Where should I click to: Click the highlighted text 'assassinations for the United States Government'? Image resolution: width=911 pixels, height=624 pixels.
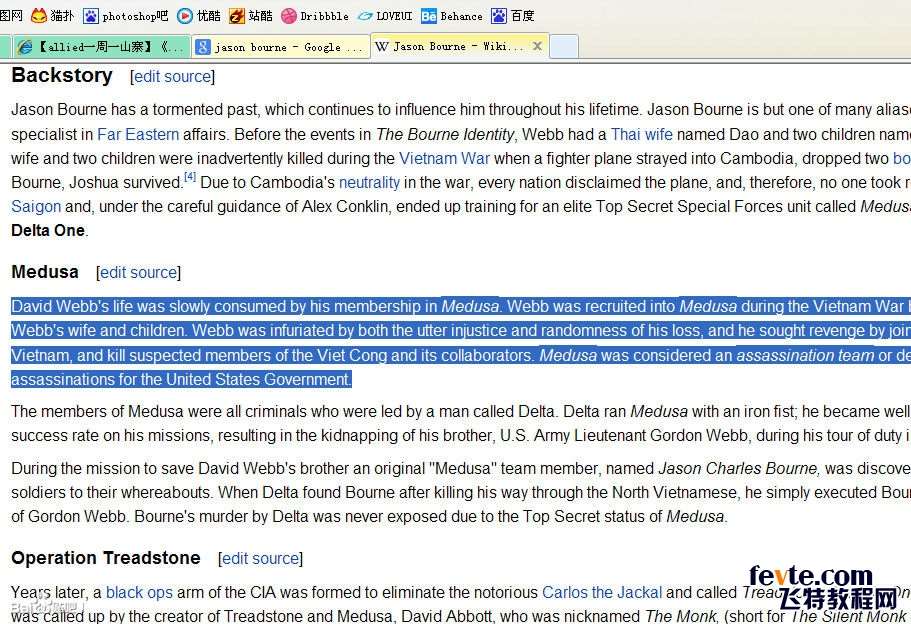coord(181,379)
